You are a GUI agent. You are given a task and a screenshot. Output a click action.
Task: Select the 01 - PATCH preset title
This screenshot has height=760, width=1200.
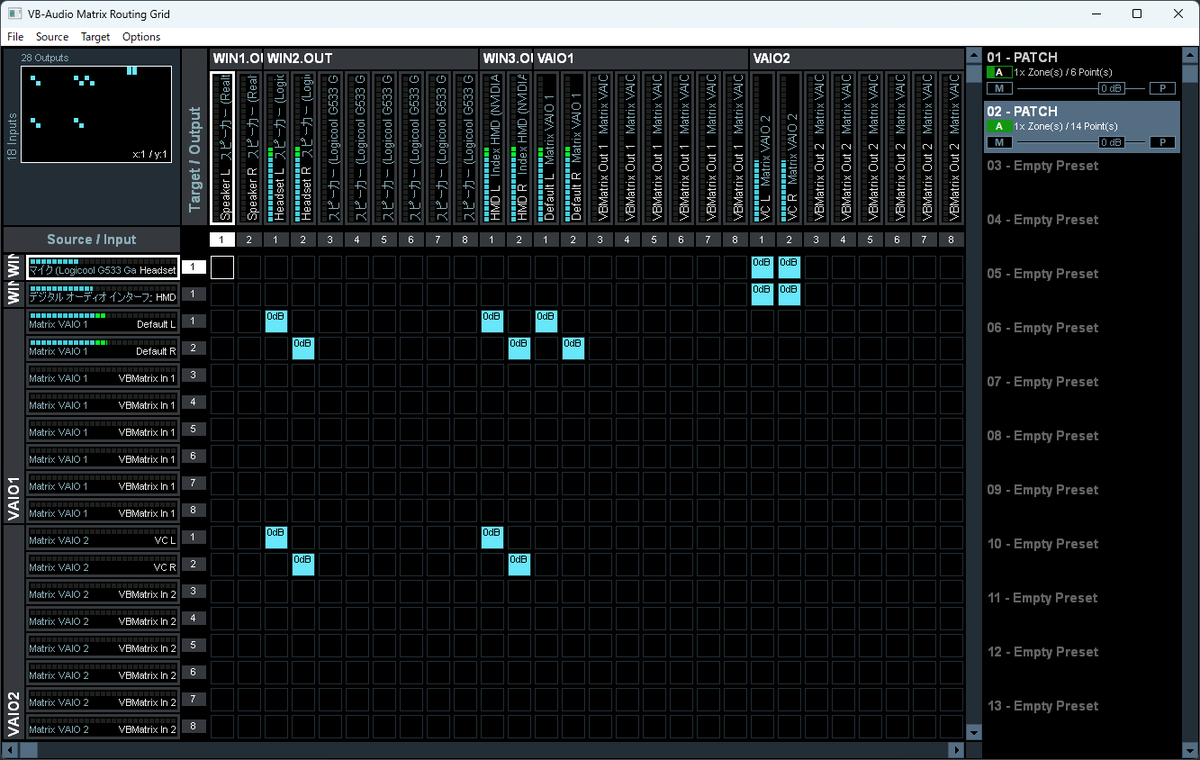coord(1022,57)
